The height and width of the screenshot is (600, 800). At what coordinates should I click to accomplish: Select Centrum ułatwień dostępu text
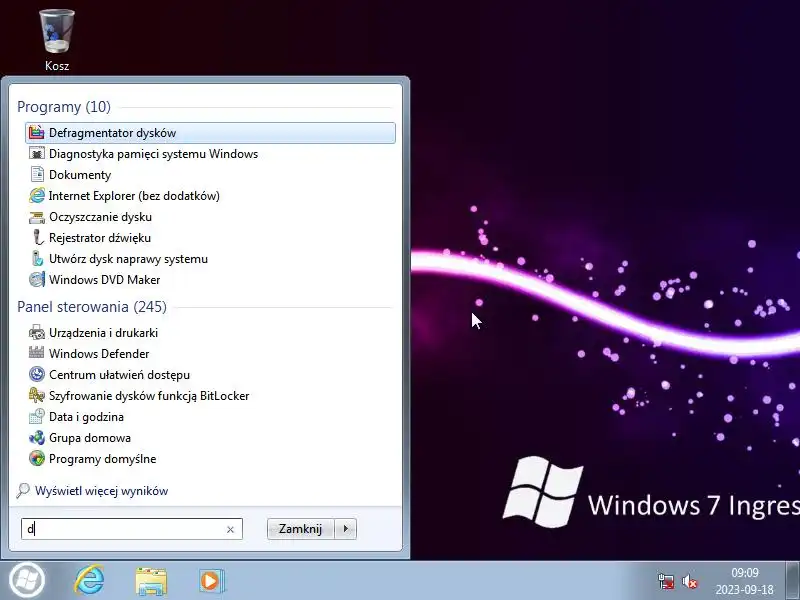coord(119,374)
